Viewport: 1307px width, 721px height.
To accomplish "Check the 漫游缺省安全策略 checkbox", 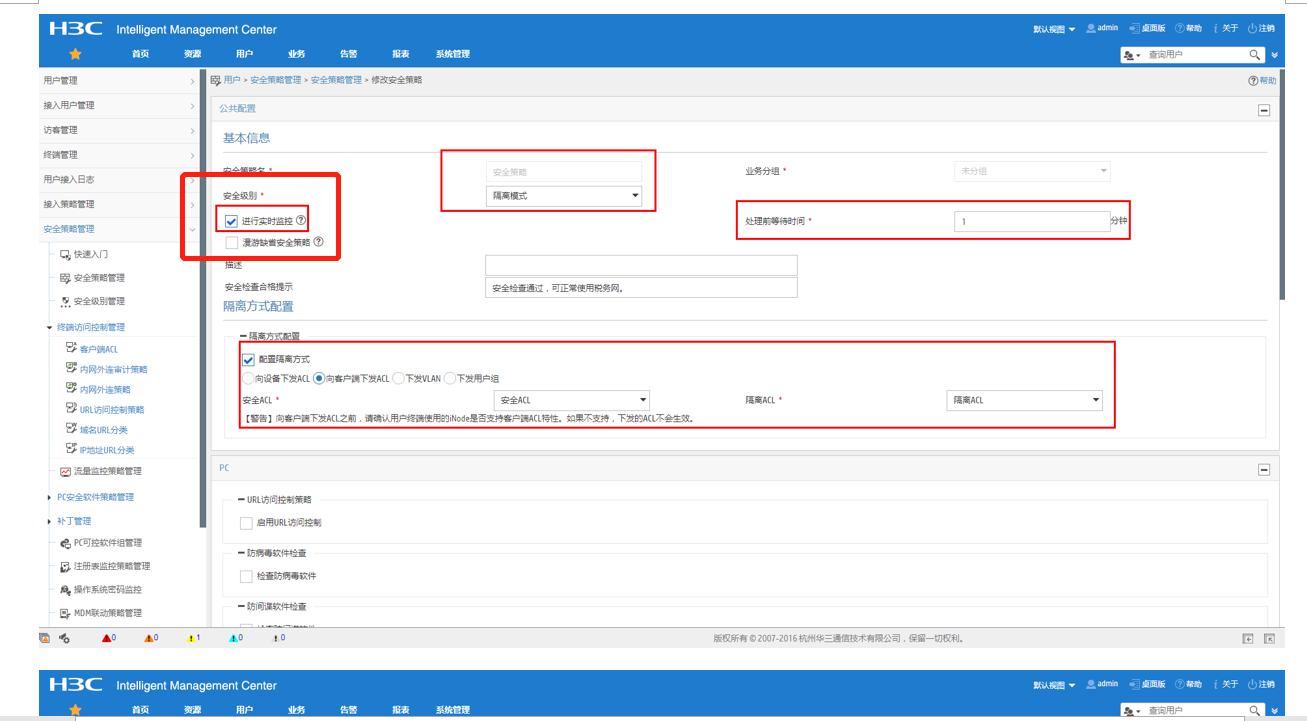I will 232,242.
